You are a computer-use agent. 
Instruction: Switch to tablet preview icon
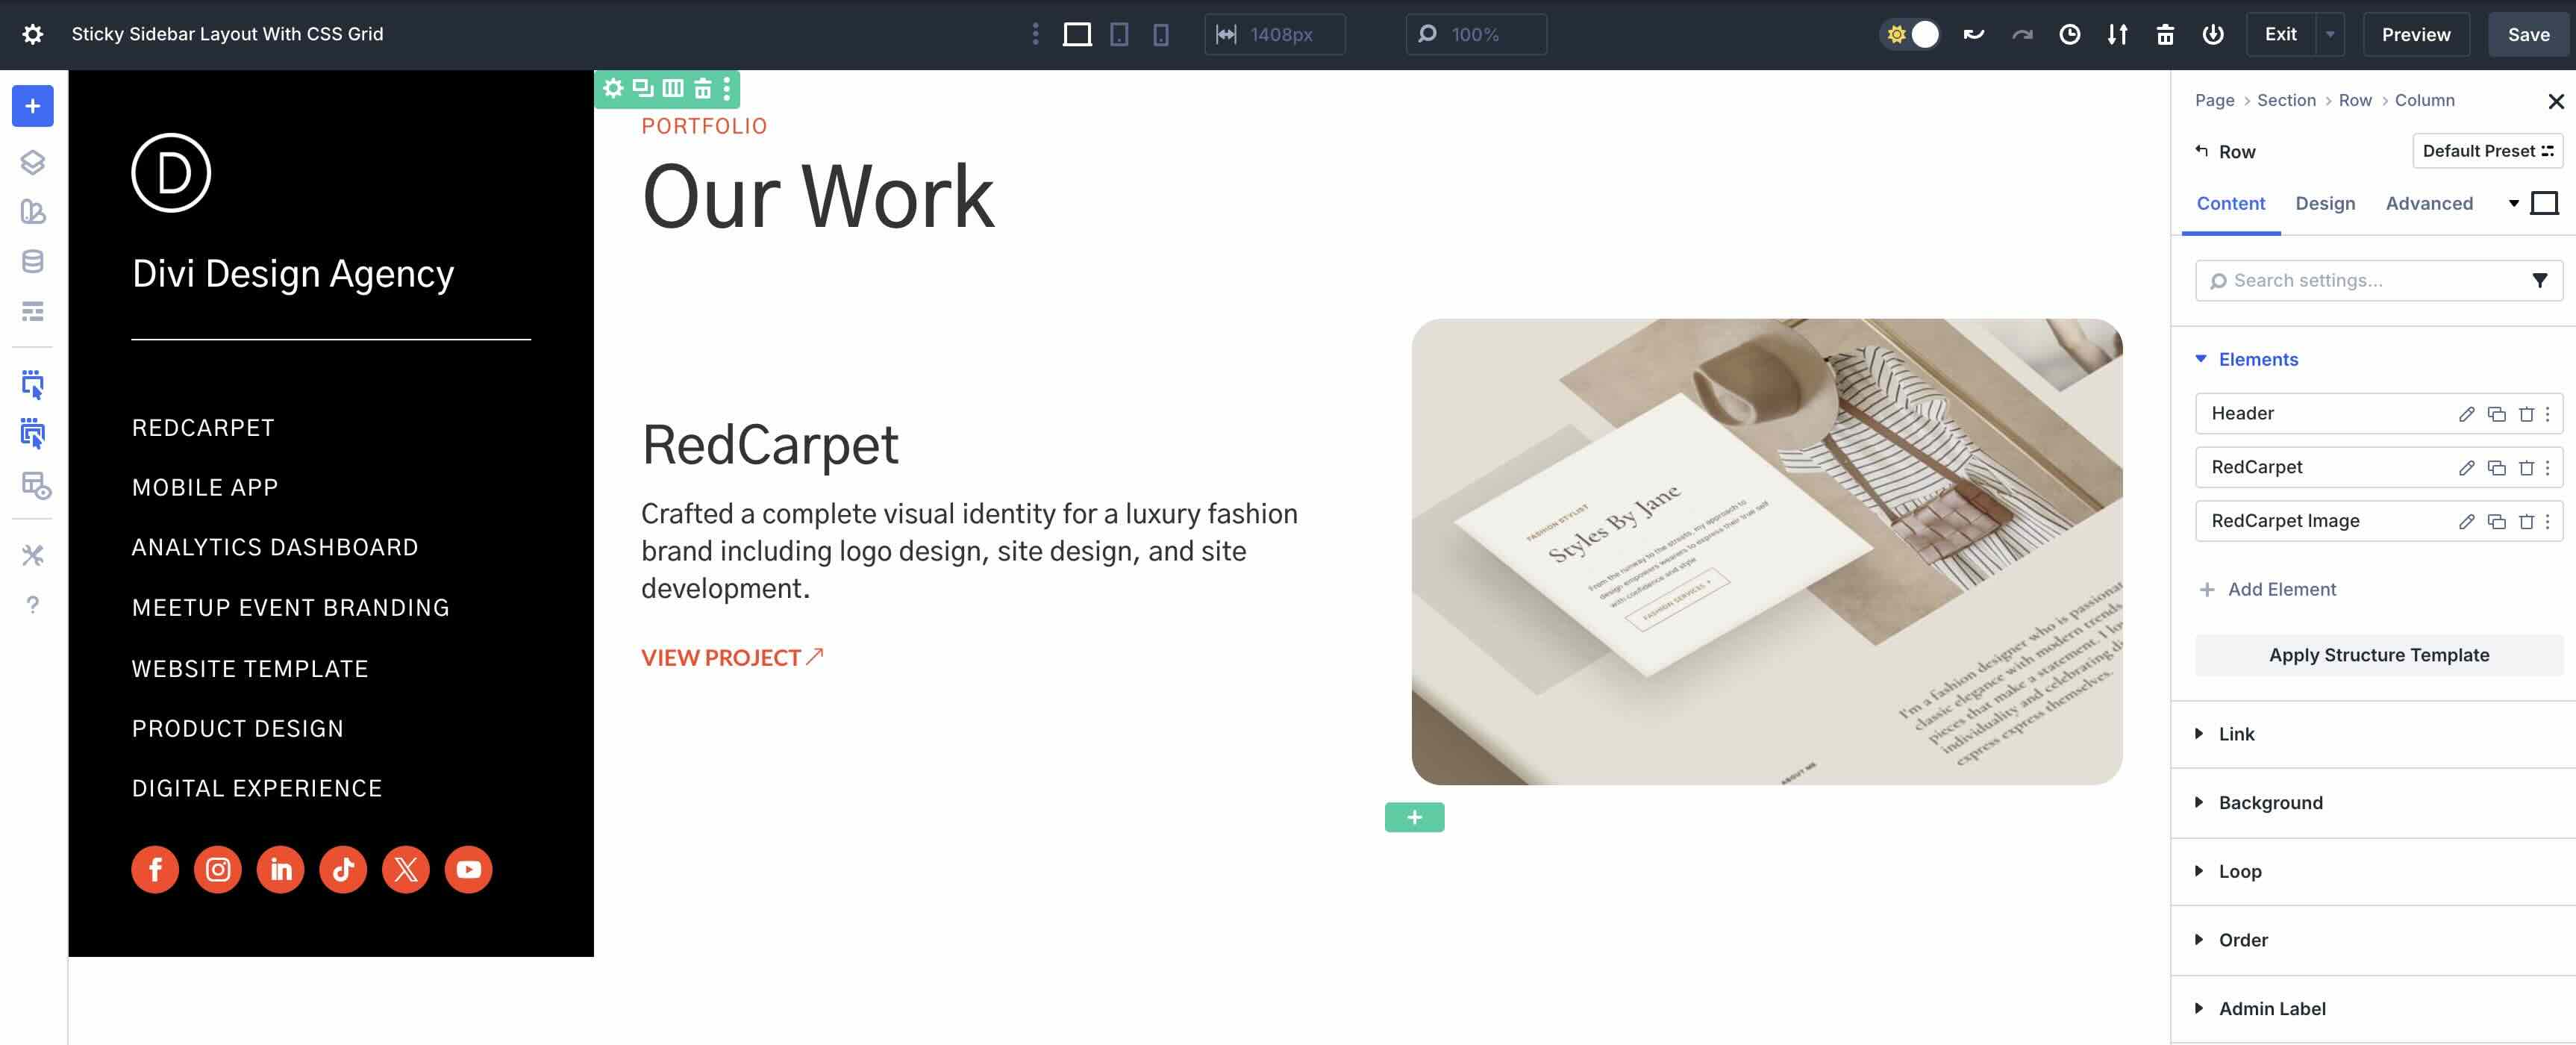[1118, 33]
